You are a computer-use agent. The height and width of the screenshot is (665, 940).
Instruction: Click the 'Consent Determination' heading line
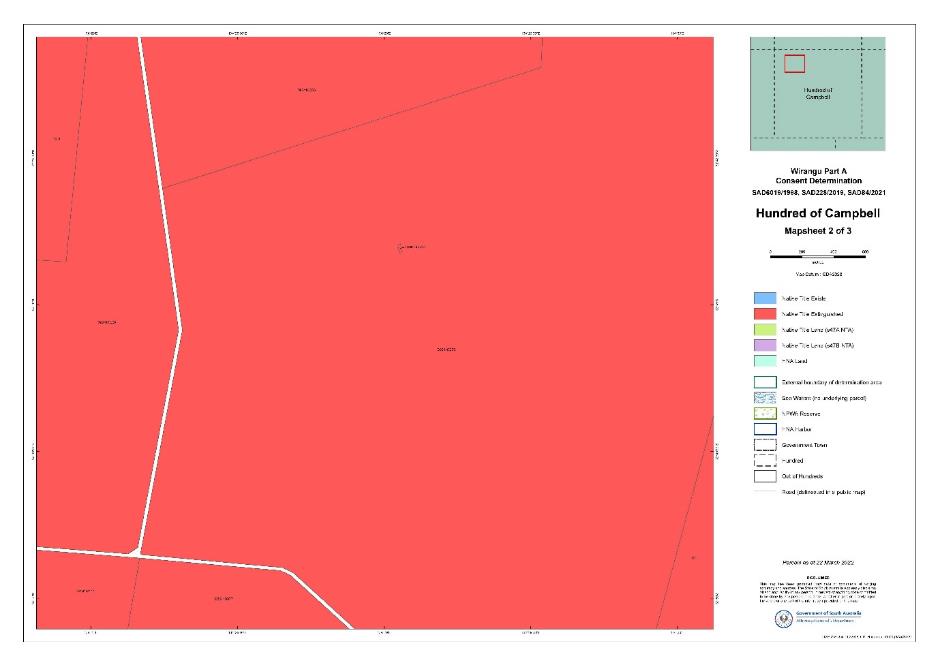[x=818, y=180]
